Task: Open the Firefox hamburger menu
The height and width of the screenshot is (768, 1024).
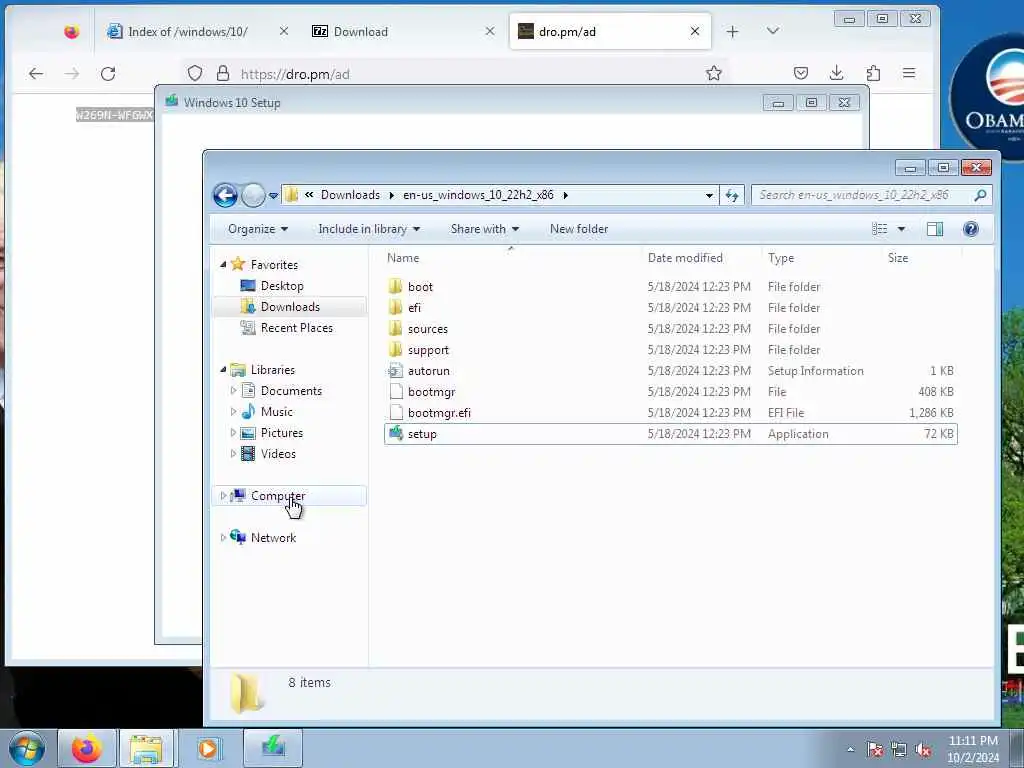Action: click(x=909, y=73)
